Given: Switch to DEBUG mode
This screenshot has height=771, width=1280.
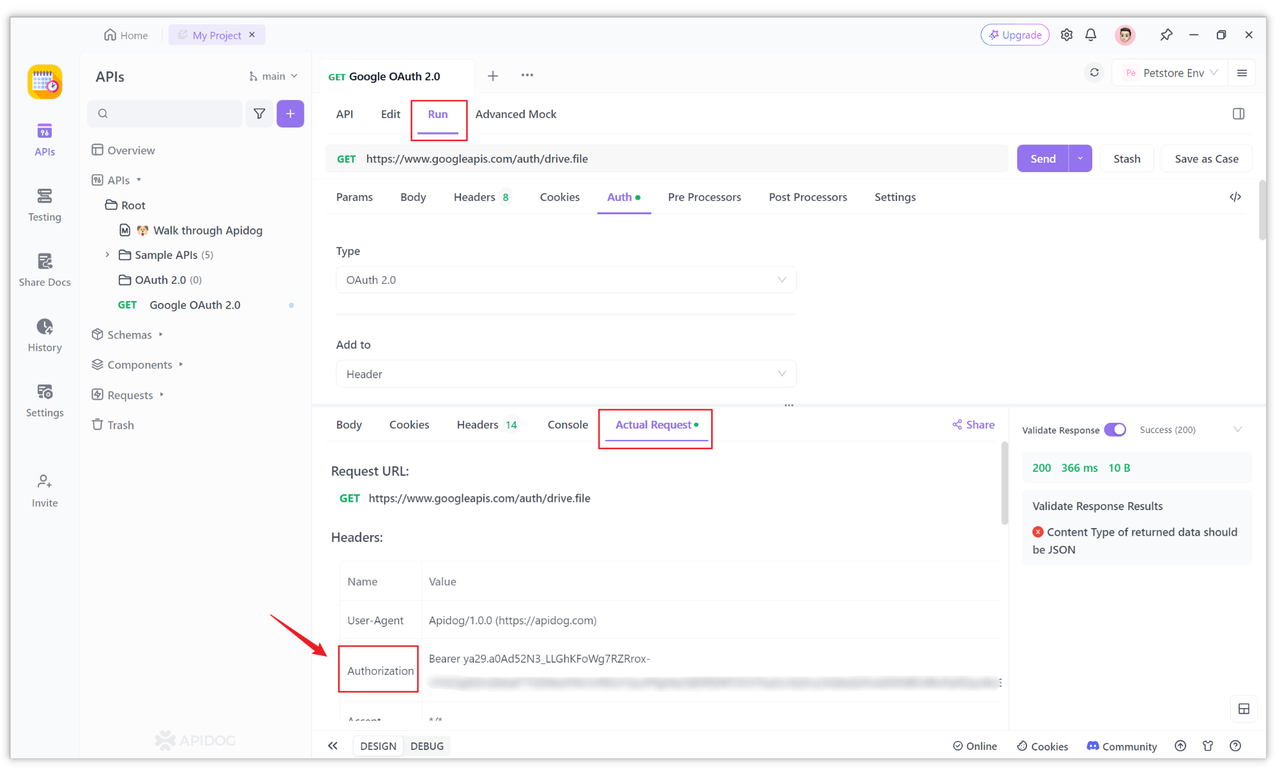Looking at the screenshot, I should tap(427, 746).
